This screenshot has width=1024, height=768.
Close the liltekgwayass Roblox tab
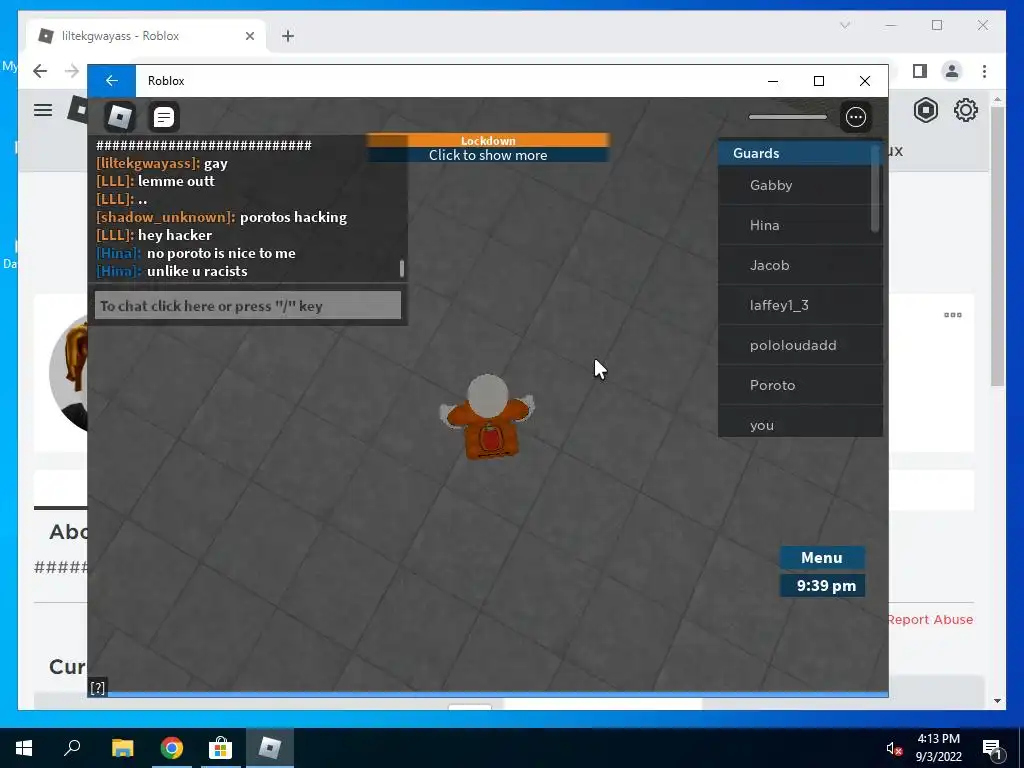[x=249, y=36]
